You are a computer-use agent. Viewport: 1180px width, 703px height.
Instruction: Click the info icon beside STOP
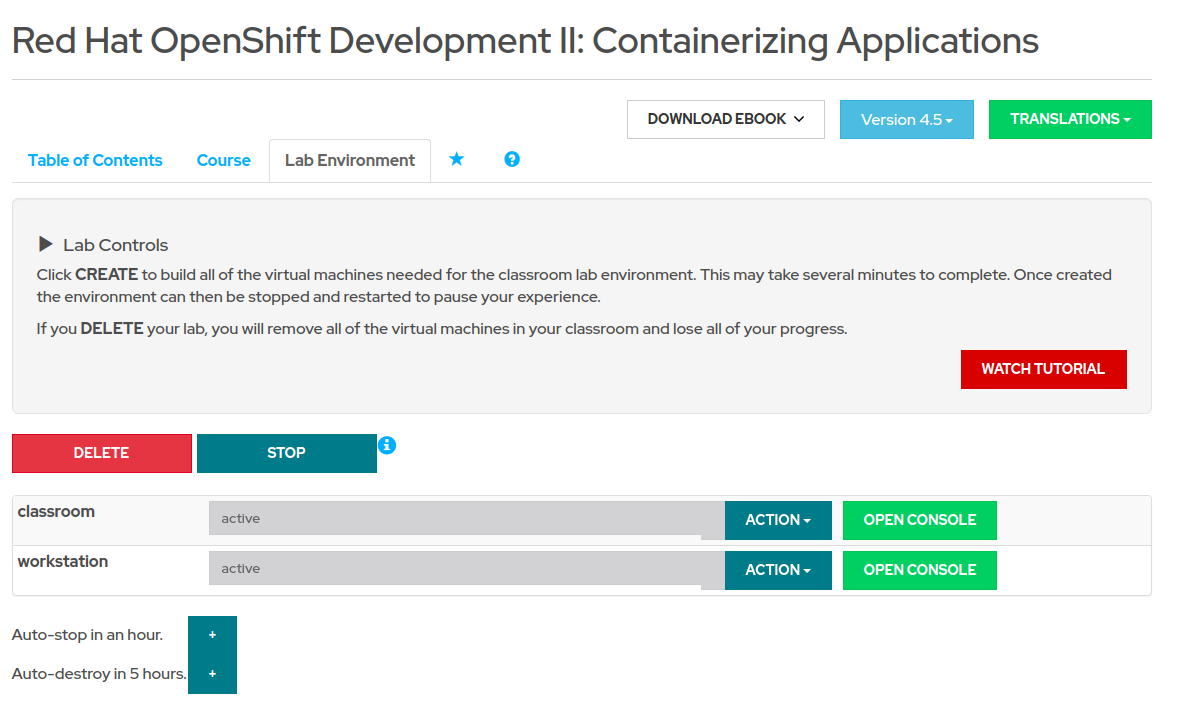pyautogui.click(x=387, y=445)
